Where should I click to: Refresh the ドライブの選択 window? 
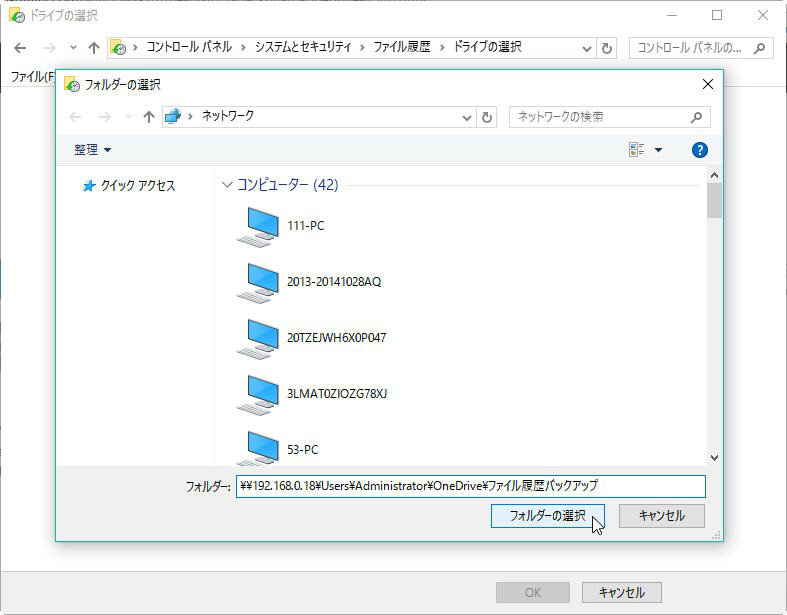(x=606, y=49)
